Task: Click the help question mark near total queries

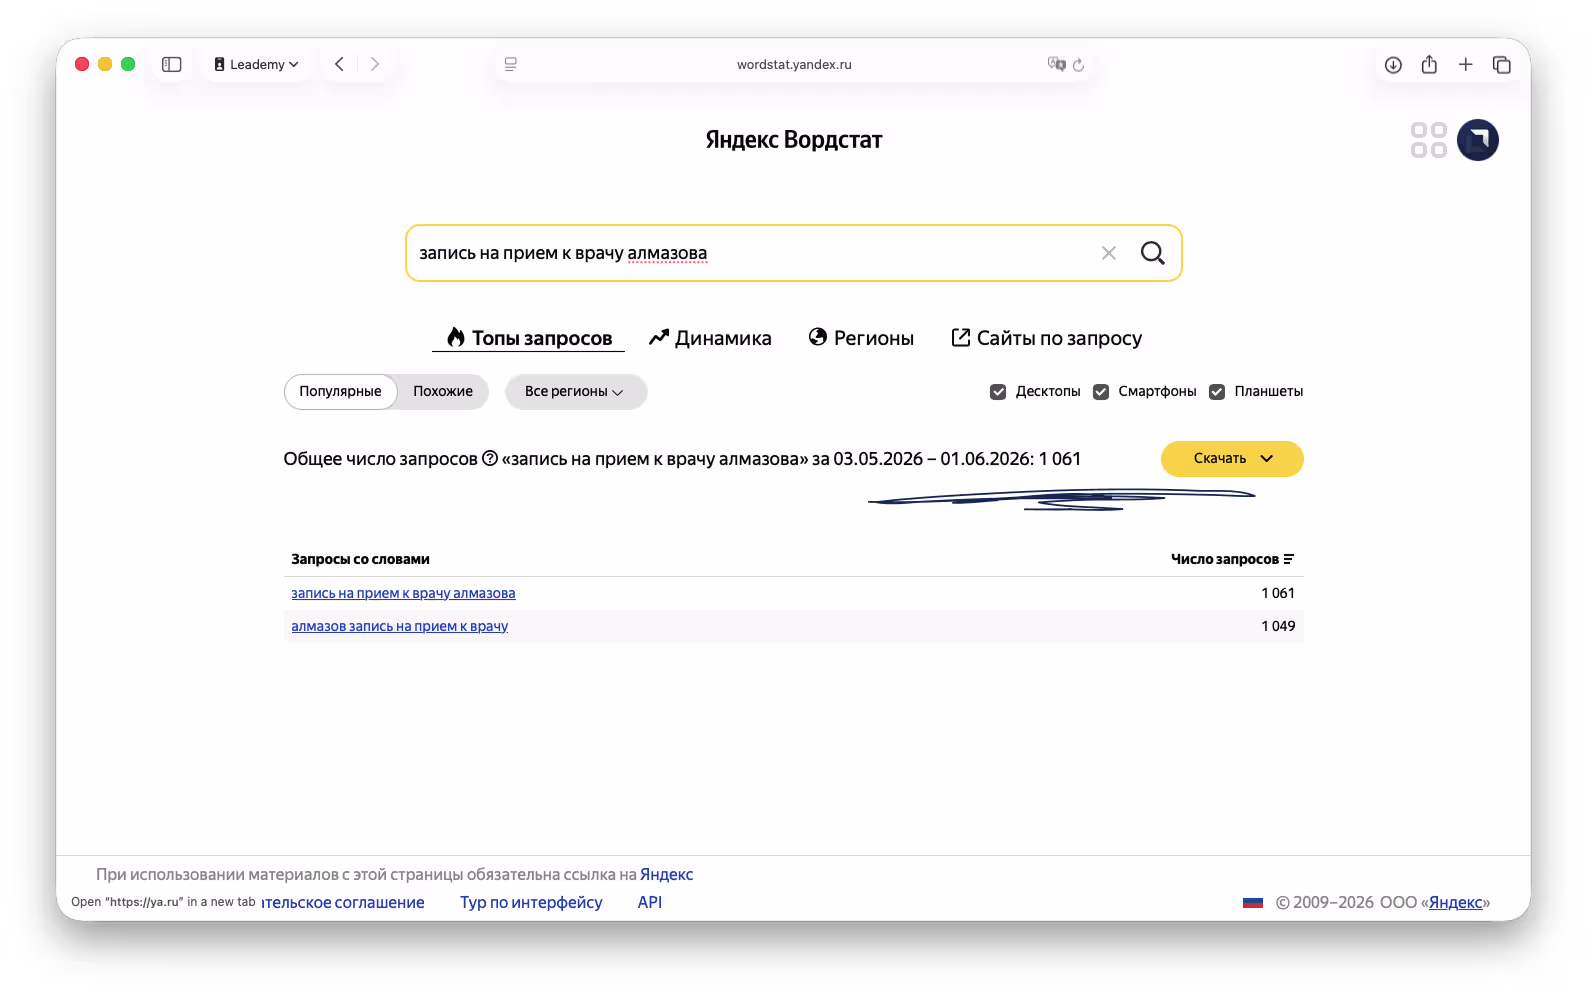Action: tap(490, 459)
